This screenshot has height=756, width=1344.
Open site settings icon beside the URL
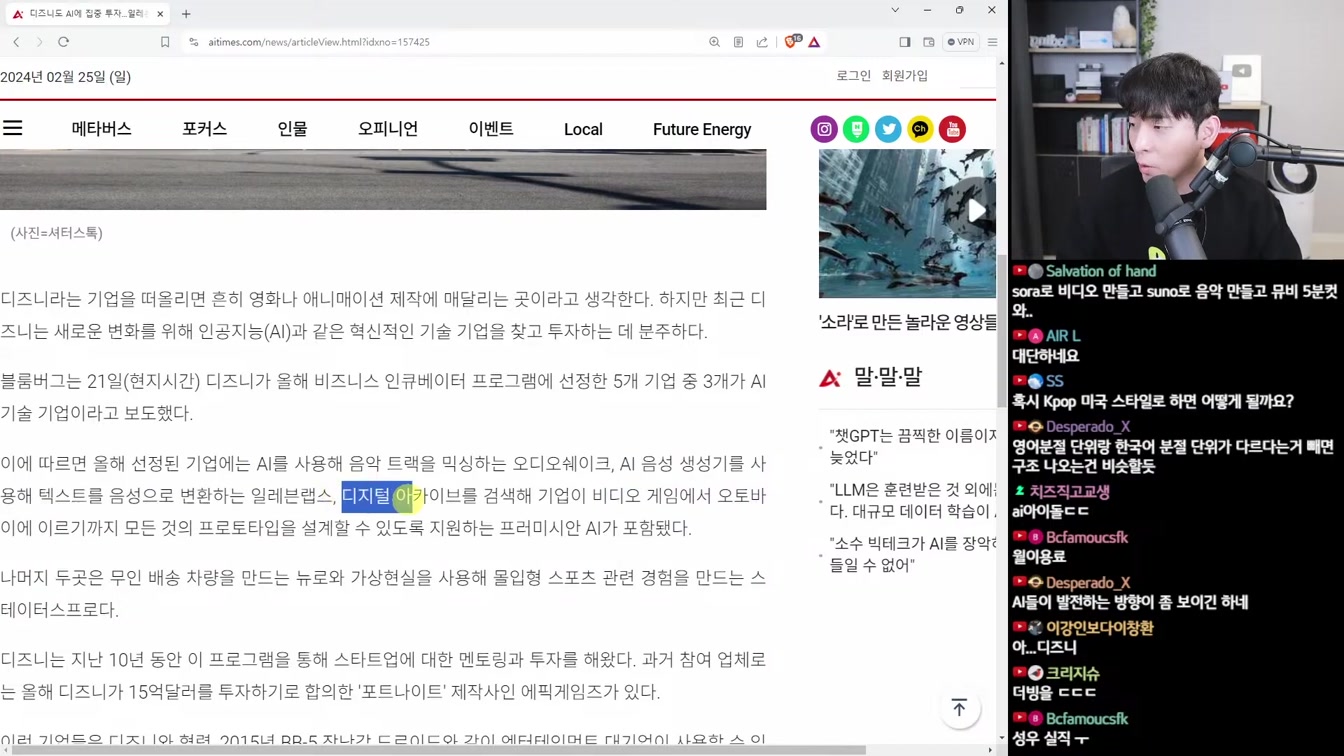[194, 42]
